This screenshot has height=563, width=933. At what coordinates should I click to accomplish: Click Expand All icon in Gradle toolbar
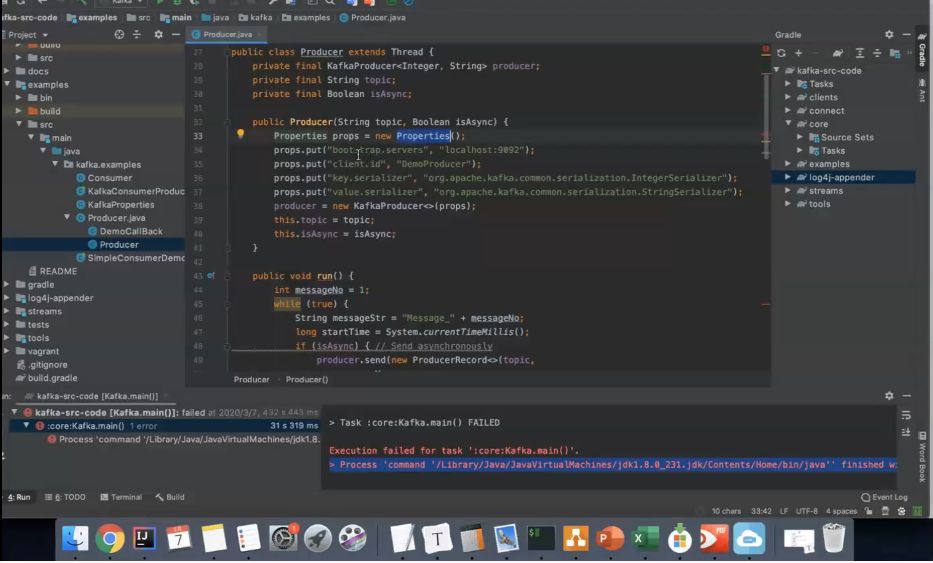(859, 53)
